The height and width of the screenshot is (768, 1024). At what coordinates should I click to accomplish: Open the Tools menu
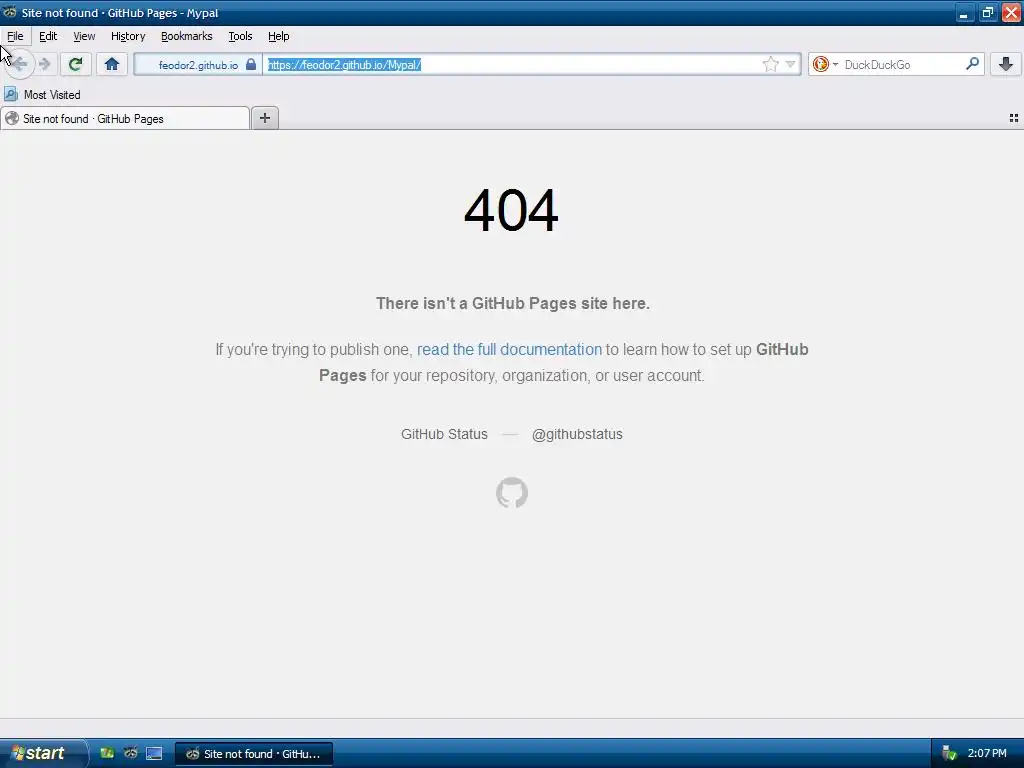click(x=240, y=36)
